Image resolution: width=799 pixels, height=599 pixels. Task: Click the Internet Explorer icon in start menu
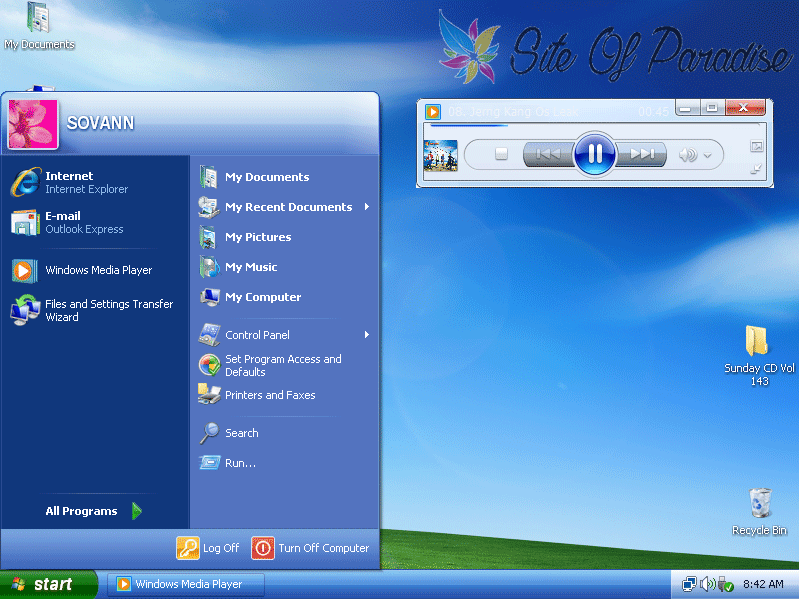tap(25, 182)
